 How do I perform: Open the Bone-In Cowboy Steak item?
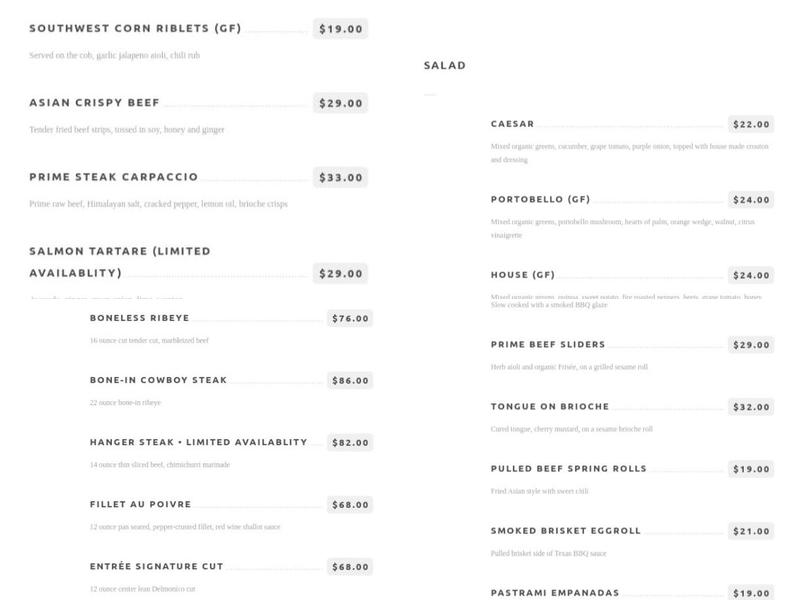coord(158,380)
